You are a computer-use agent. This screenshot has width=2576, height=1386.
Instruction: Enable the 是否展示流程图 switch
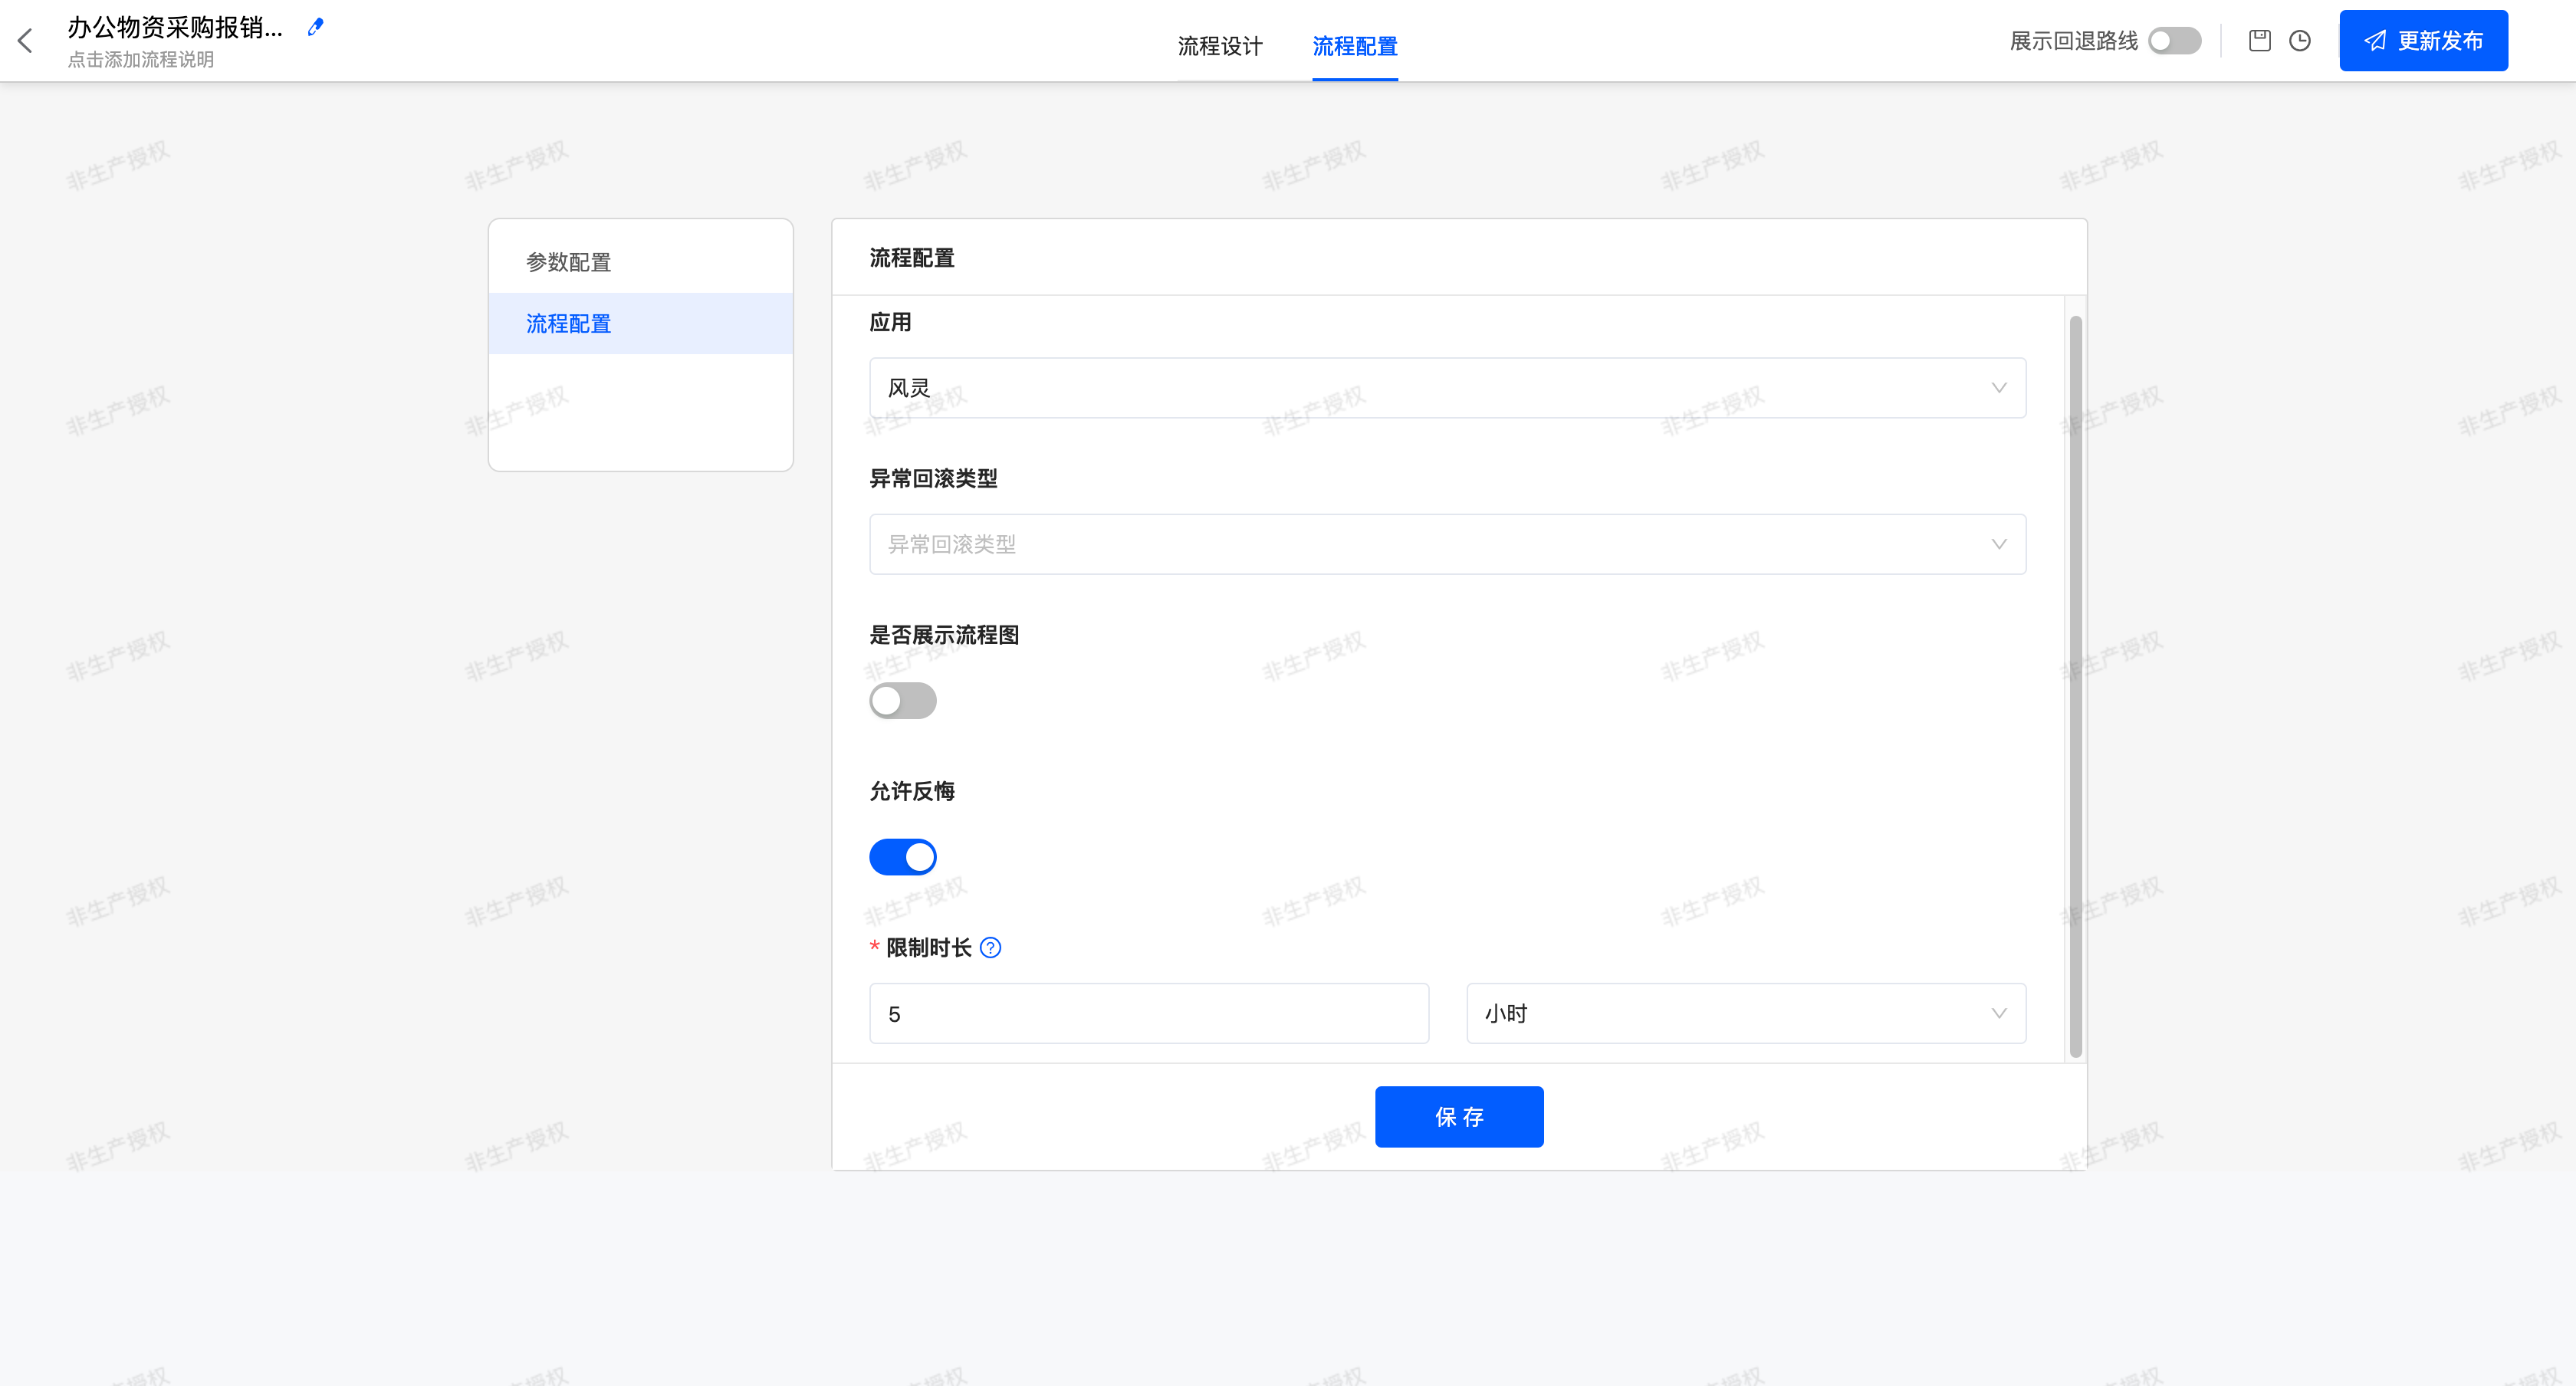pos(902,700)
